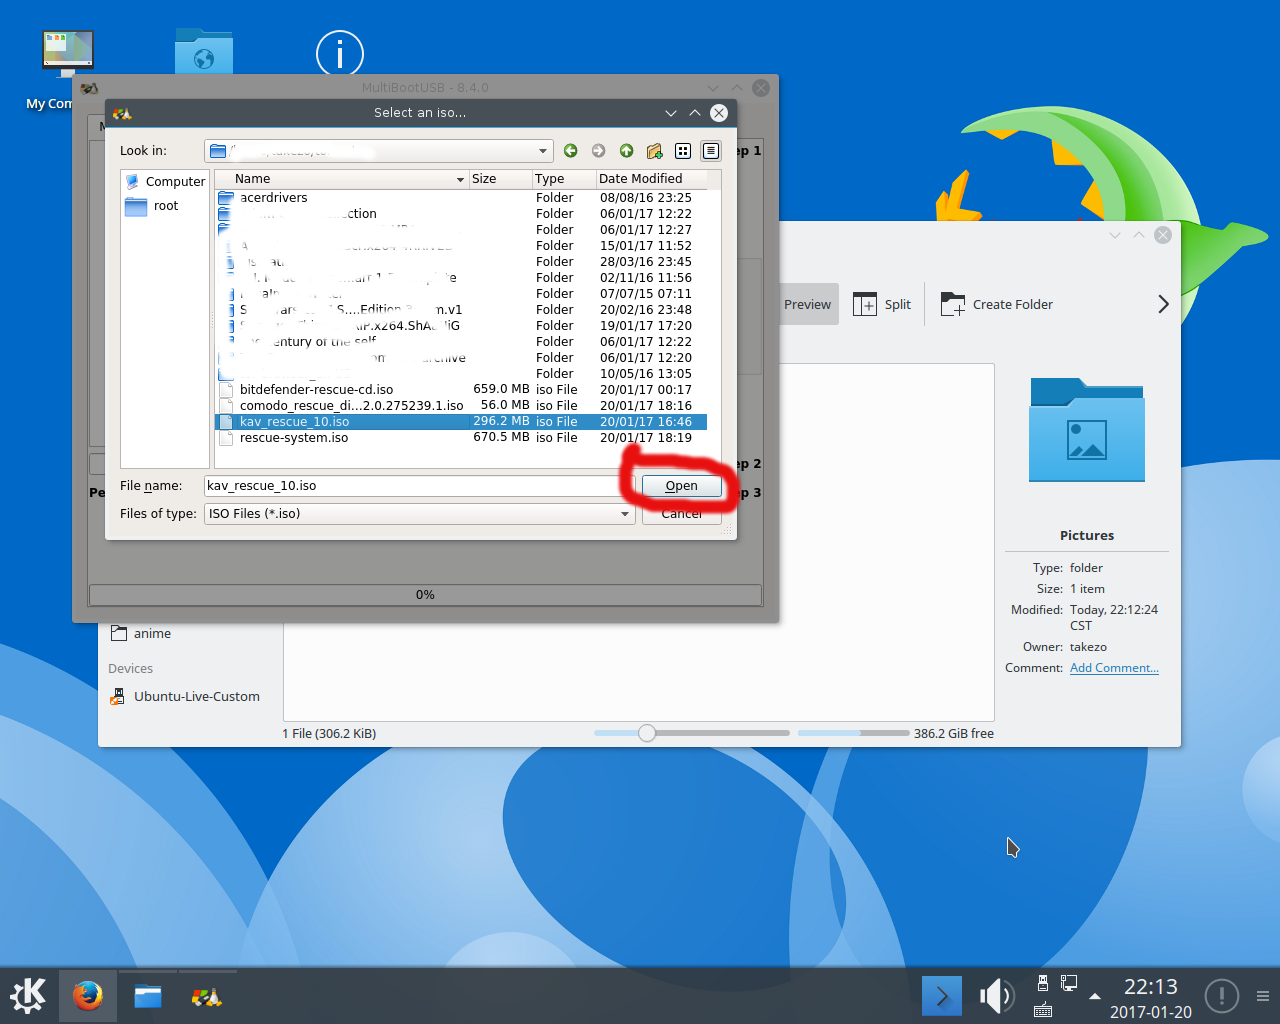
Task: Open Firefox from the taskbar
Action: click(x=88, y=996)
